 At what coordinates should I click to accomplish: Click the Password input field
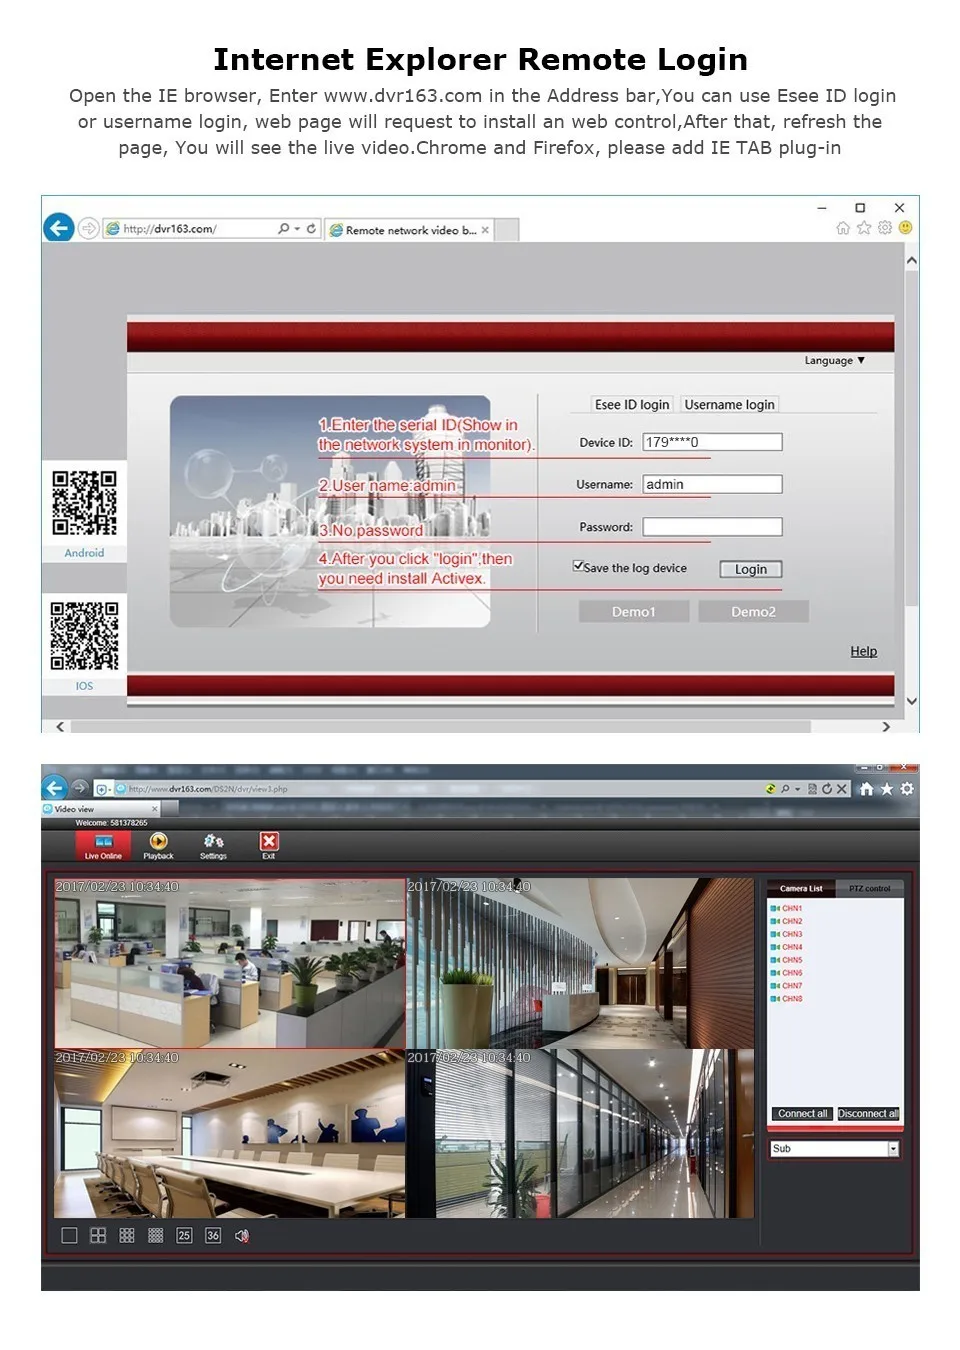[x=712, y=527]
